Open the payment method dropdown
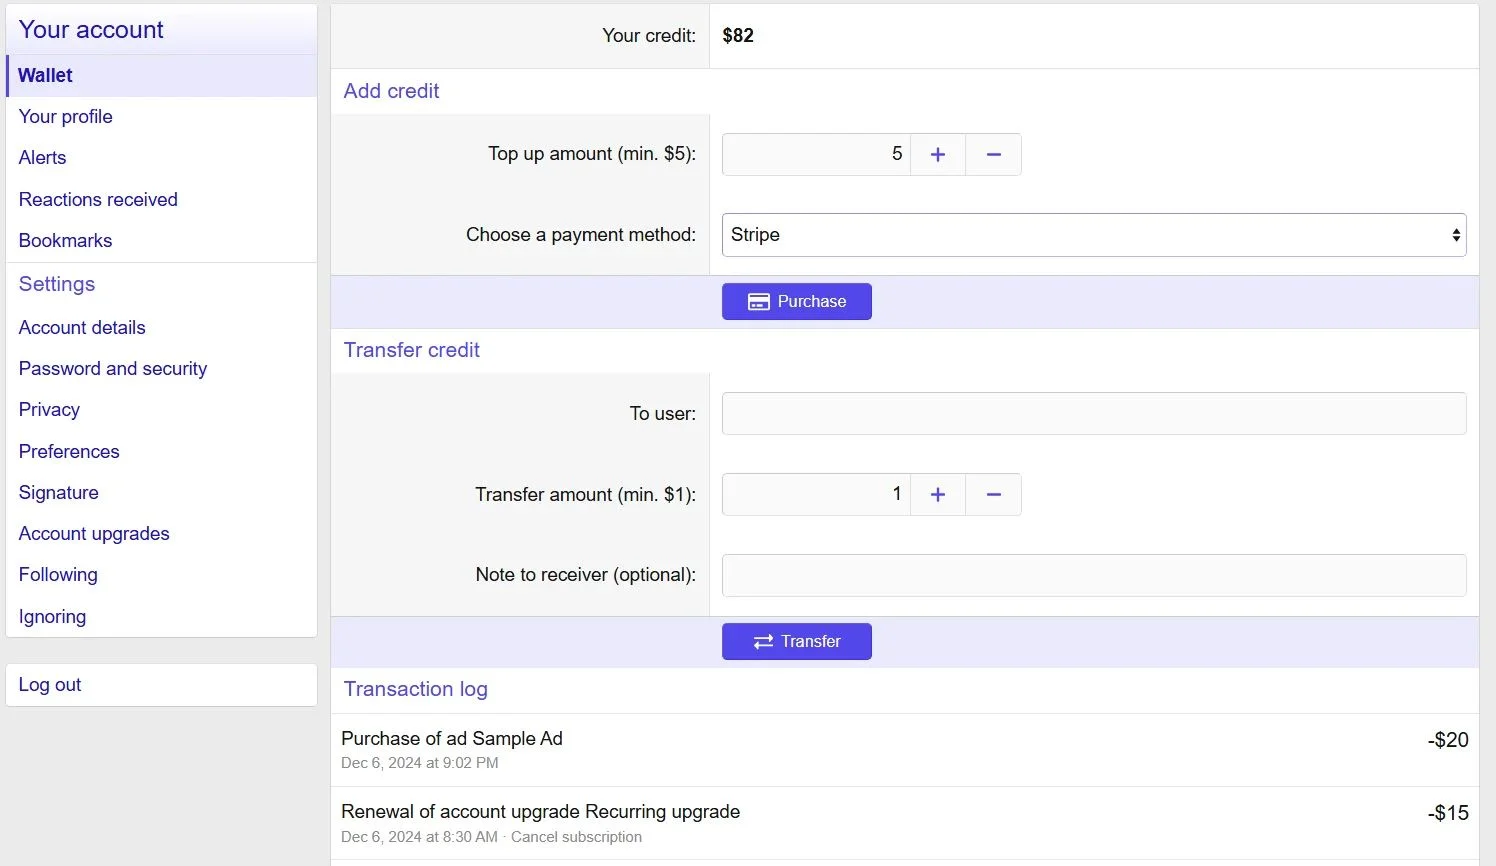Viewport: 1496px width, 866px height. 1093,235
